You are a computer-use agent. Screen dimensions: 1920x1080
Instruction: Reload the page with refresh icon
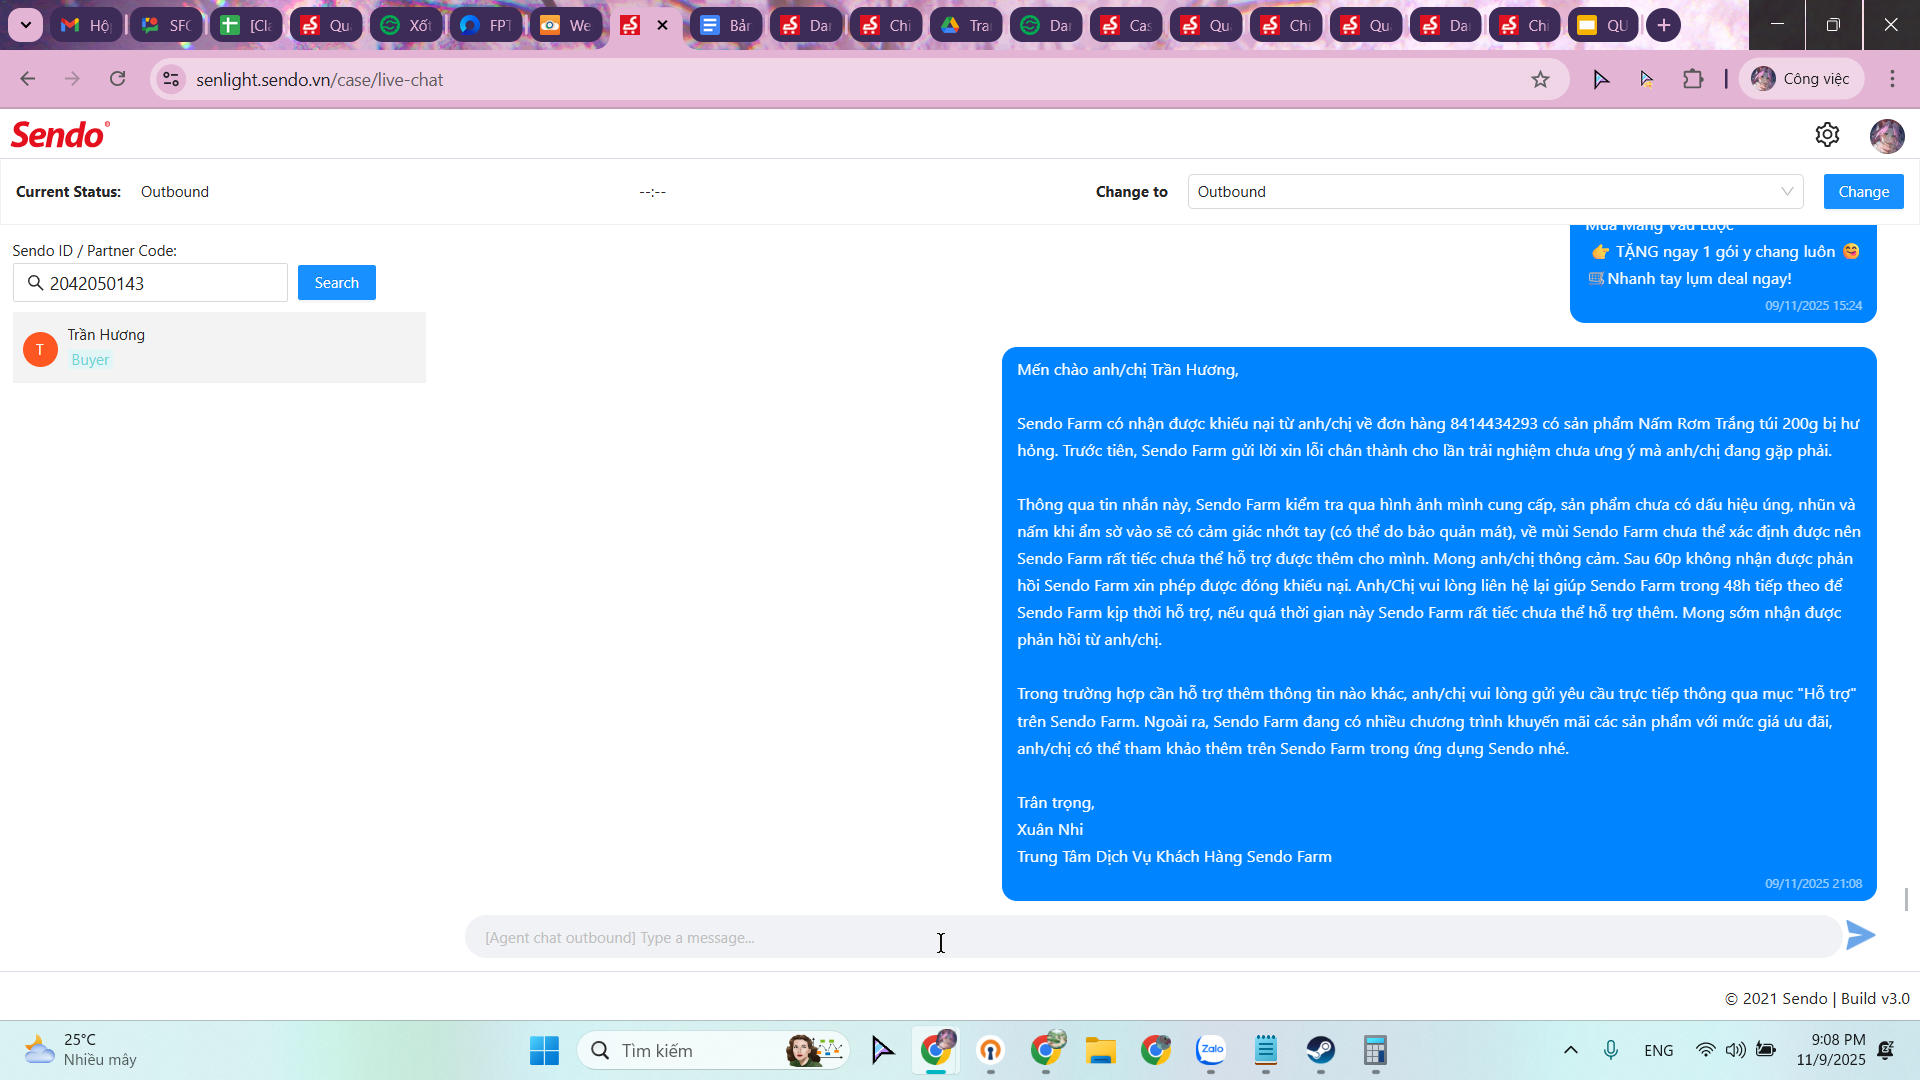pyautogui.click(x=118, y=79)
